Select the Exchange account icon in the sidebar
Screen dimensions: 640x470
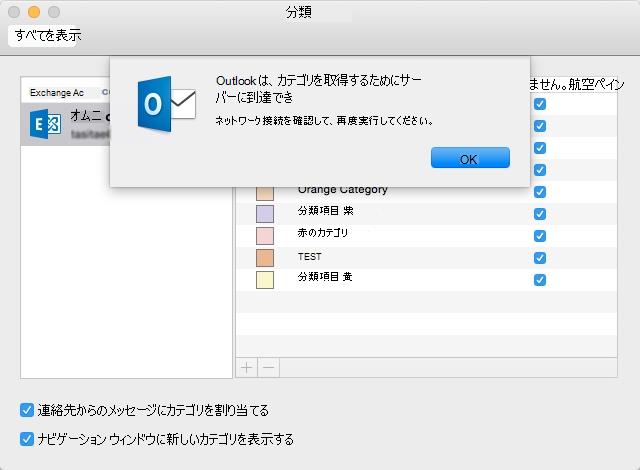[x=45, y=124]
